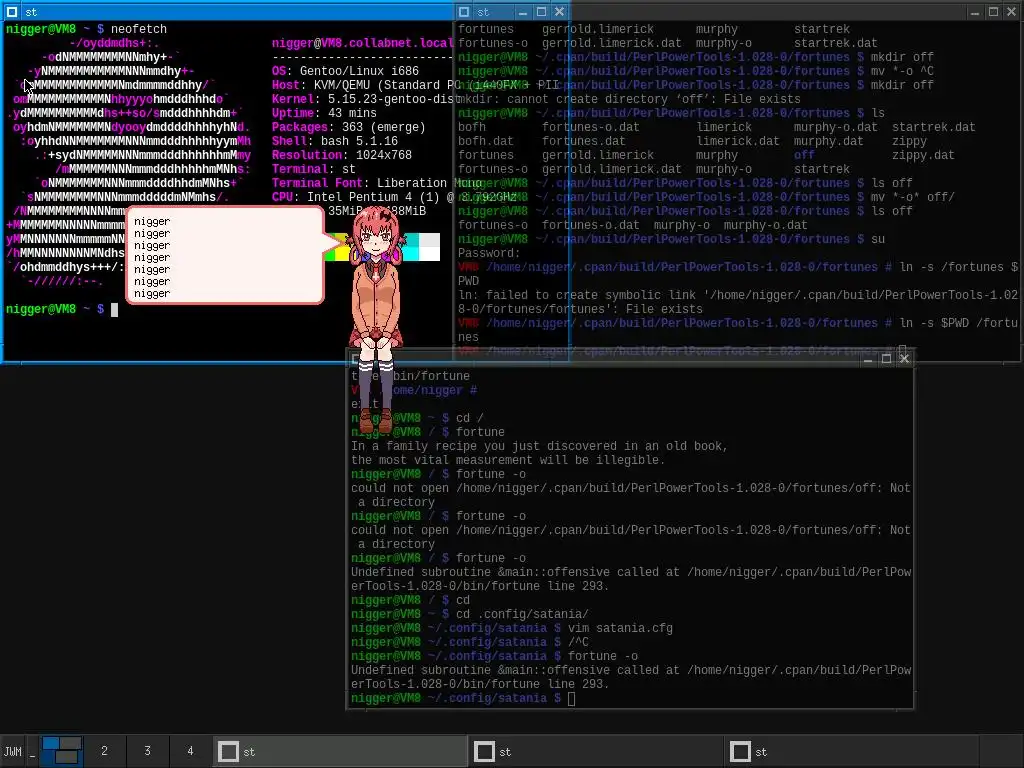Minimize the neofetch terminal window
Viewport: 1024px width, 768px height.
522,12
